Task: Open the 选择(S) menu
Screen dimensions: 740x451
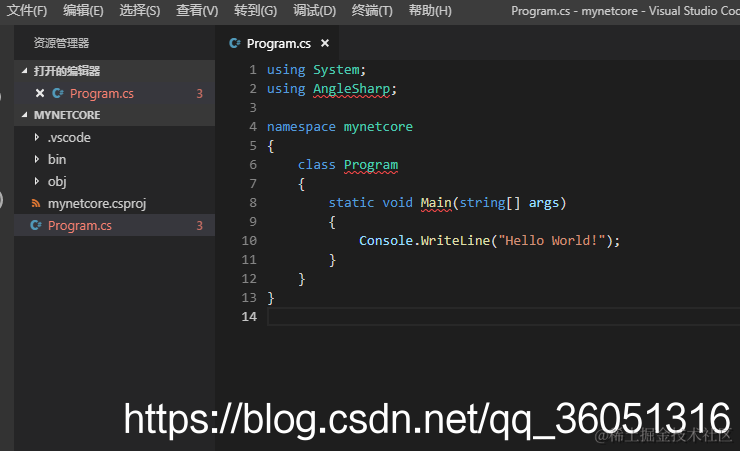Action: point(140,10)
